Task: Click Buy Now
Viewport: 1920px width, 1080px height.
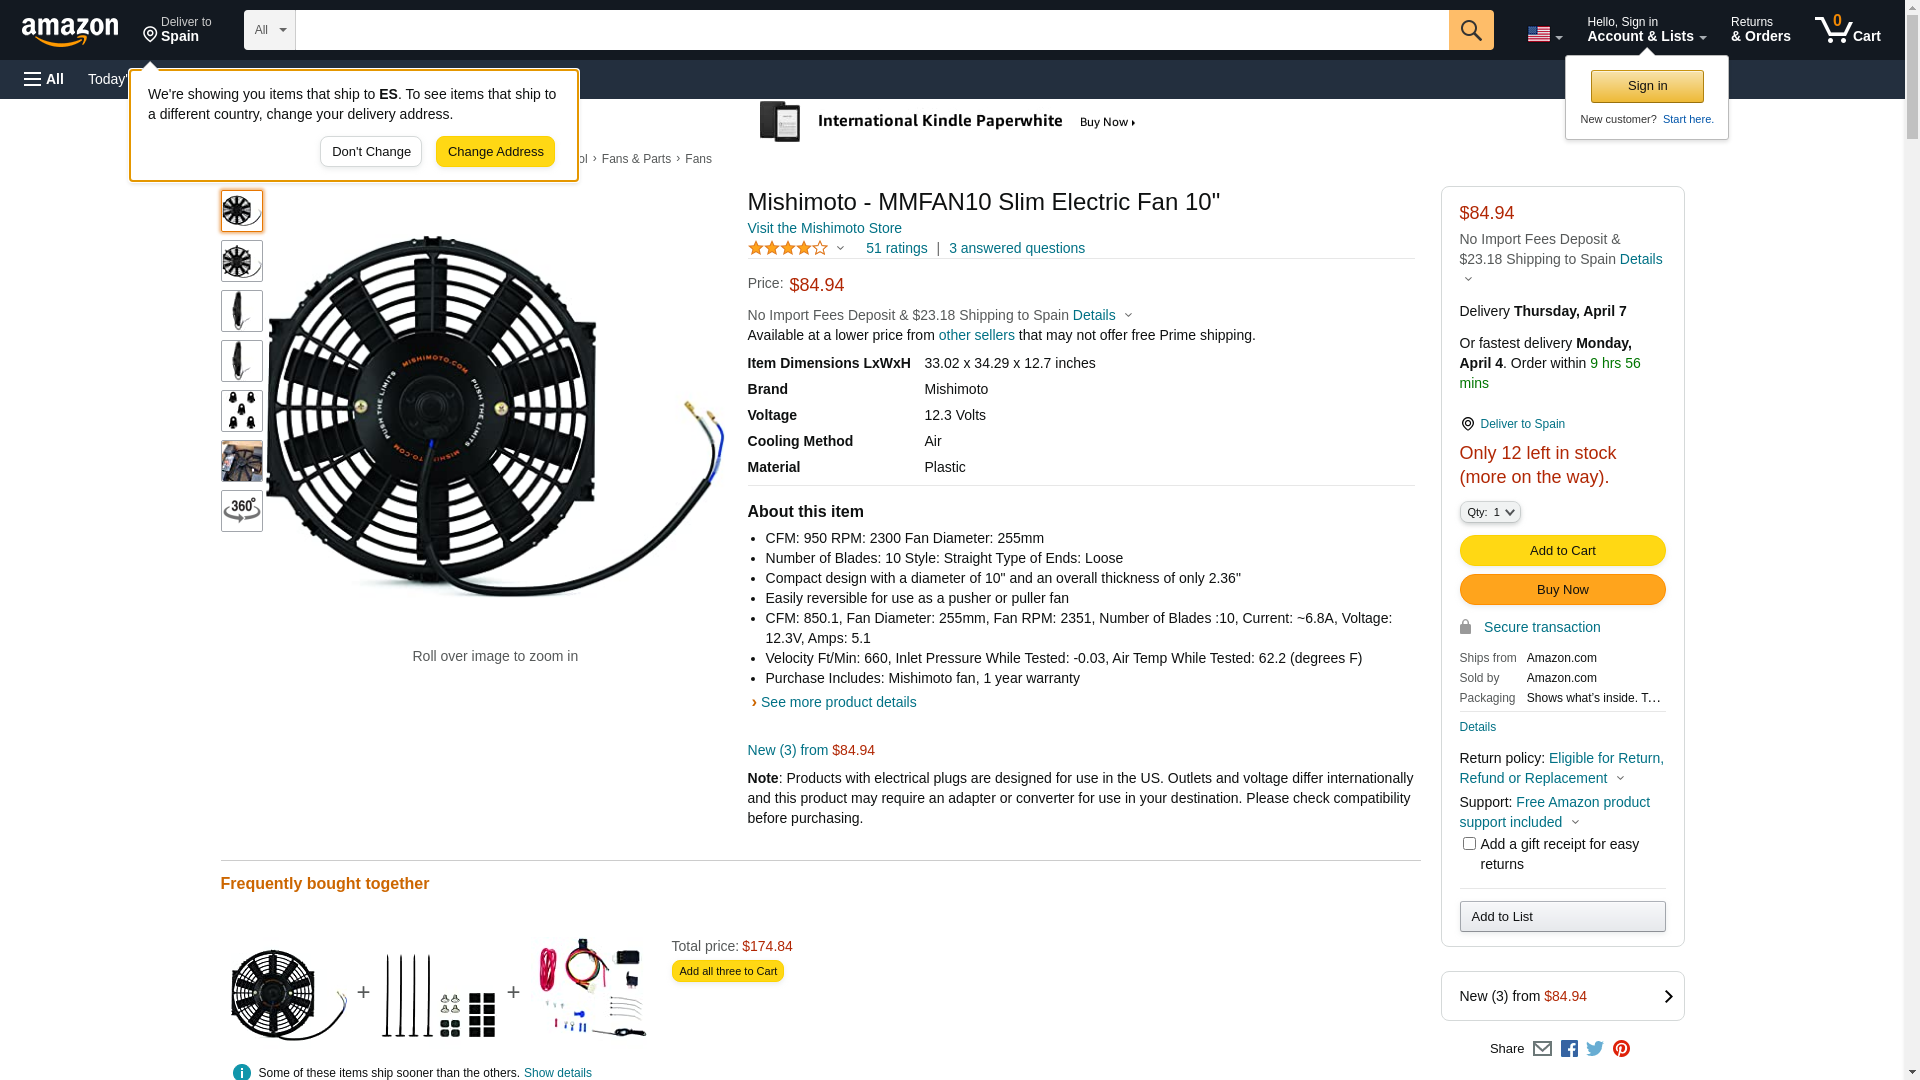Action: point(1562,589)
